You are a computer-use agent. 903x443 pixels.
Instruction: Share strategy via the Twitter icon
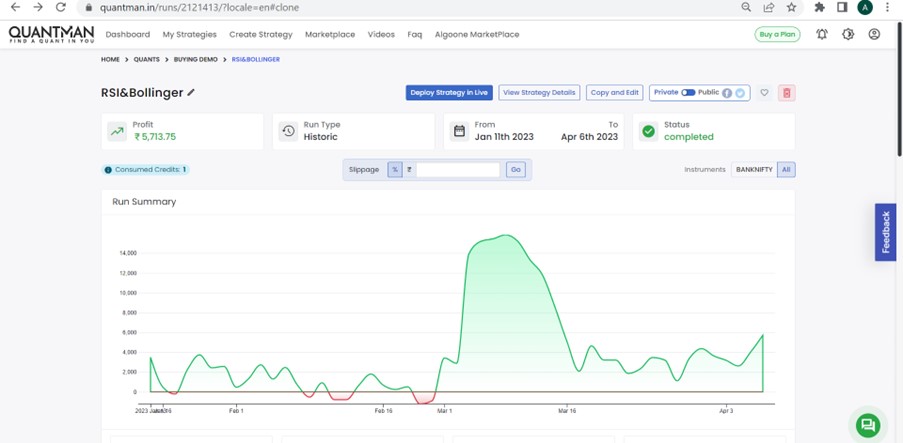tap(740, 93)
